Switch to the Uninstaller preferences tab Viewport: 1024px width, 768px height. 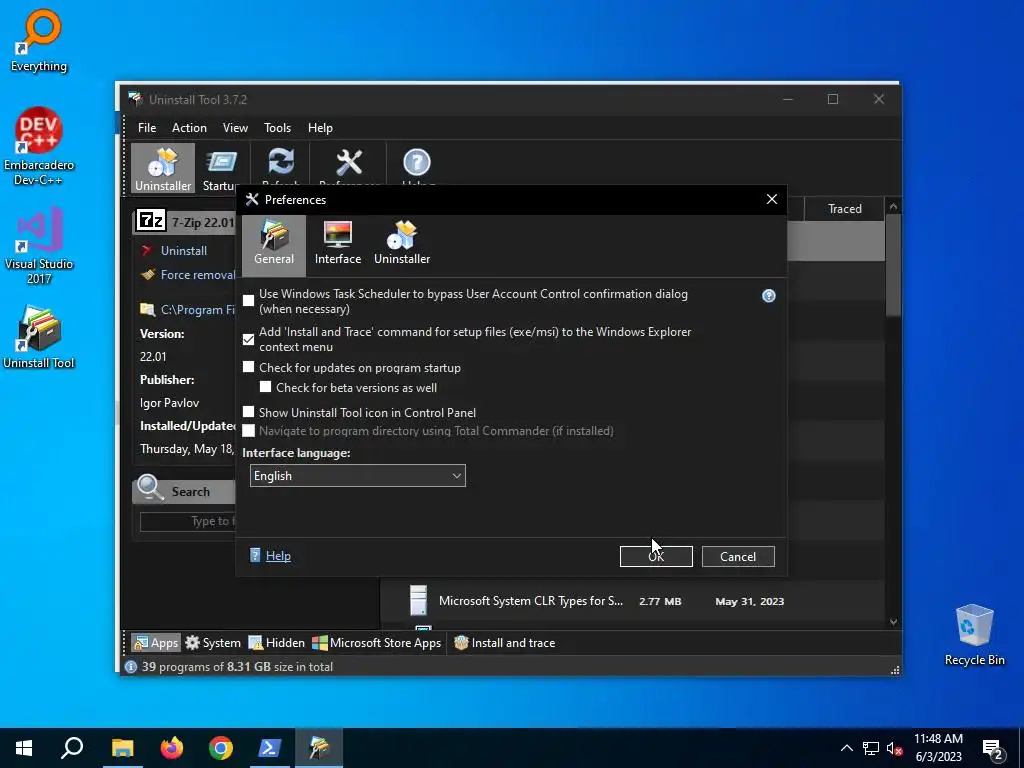[402, 244]
